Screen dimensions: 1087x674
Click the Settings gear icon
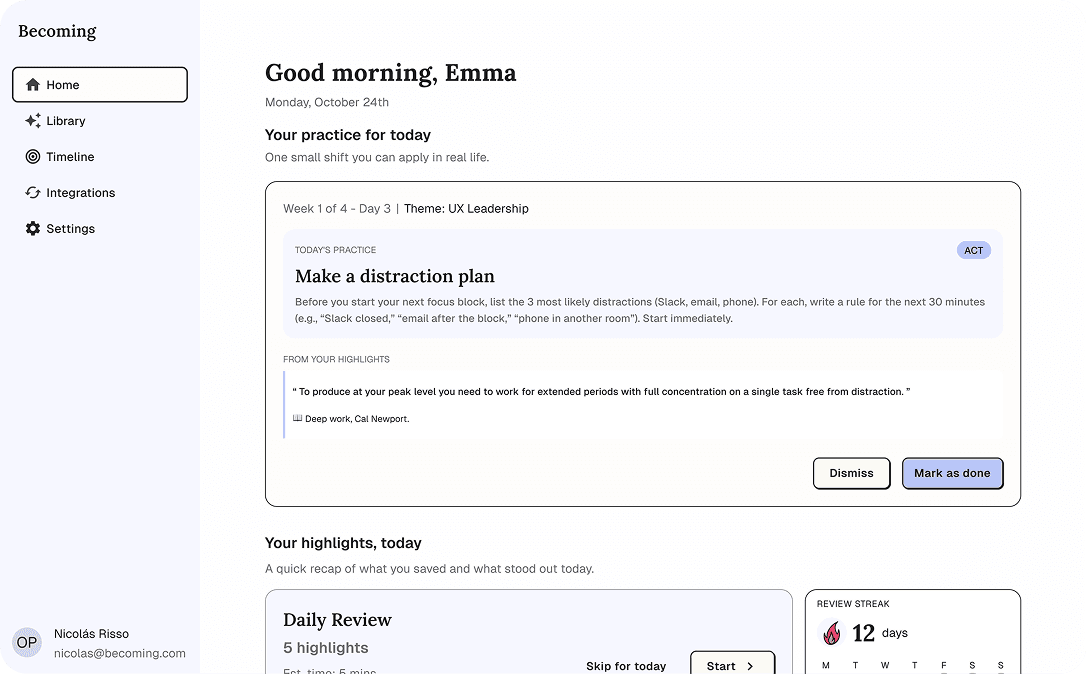tap(33, 229)
